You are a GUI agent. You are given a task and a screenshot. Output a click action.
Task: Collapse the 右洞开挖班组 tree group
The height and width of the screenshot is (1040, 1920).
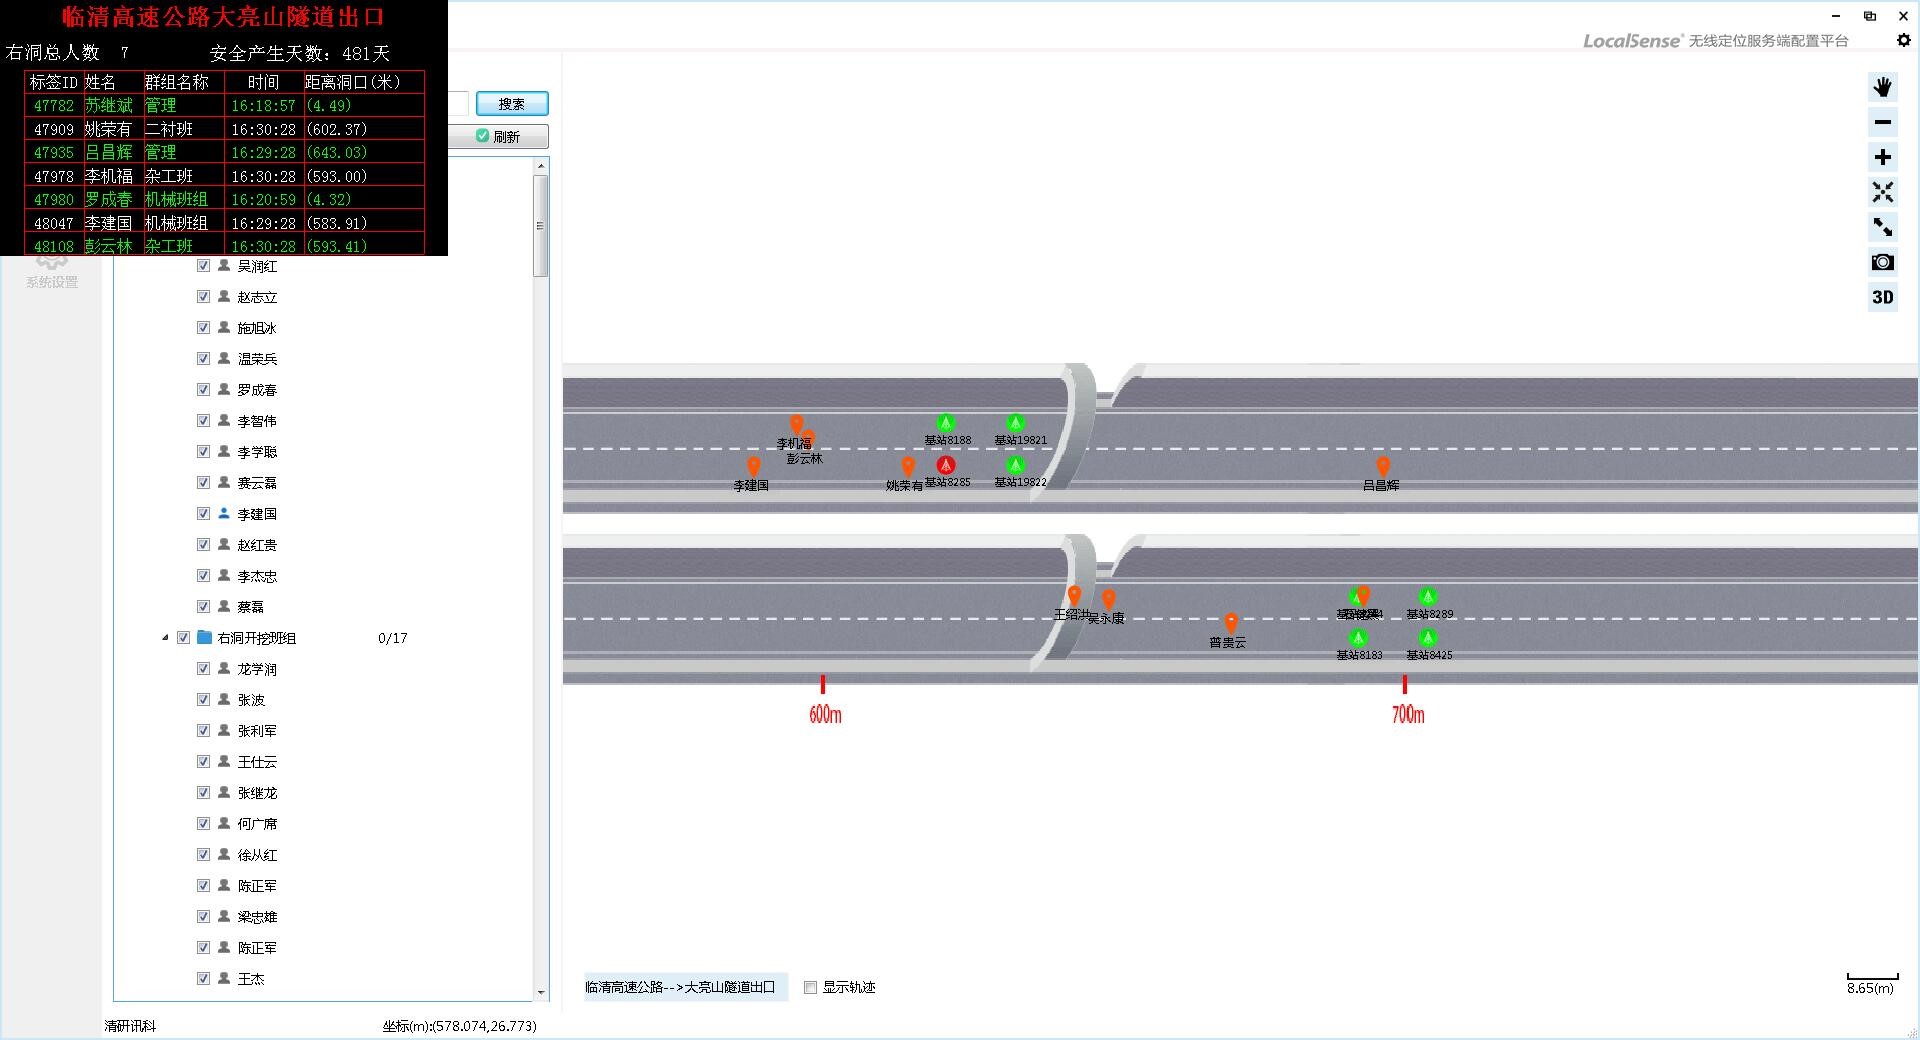(x=166, y=638)
